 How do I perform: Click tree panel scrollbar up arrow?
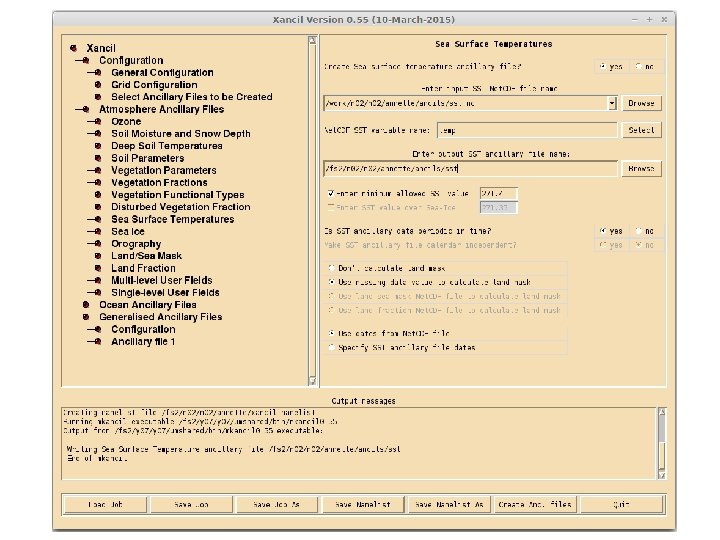click(x=313, y=40)
